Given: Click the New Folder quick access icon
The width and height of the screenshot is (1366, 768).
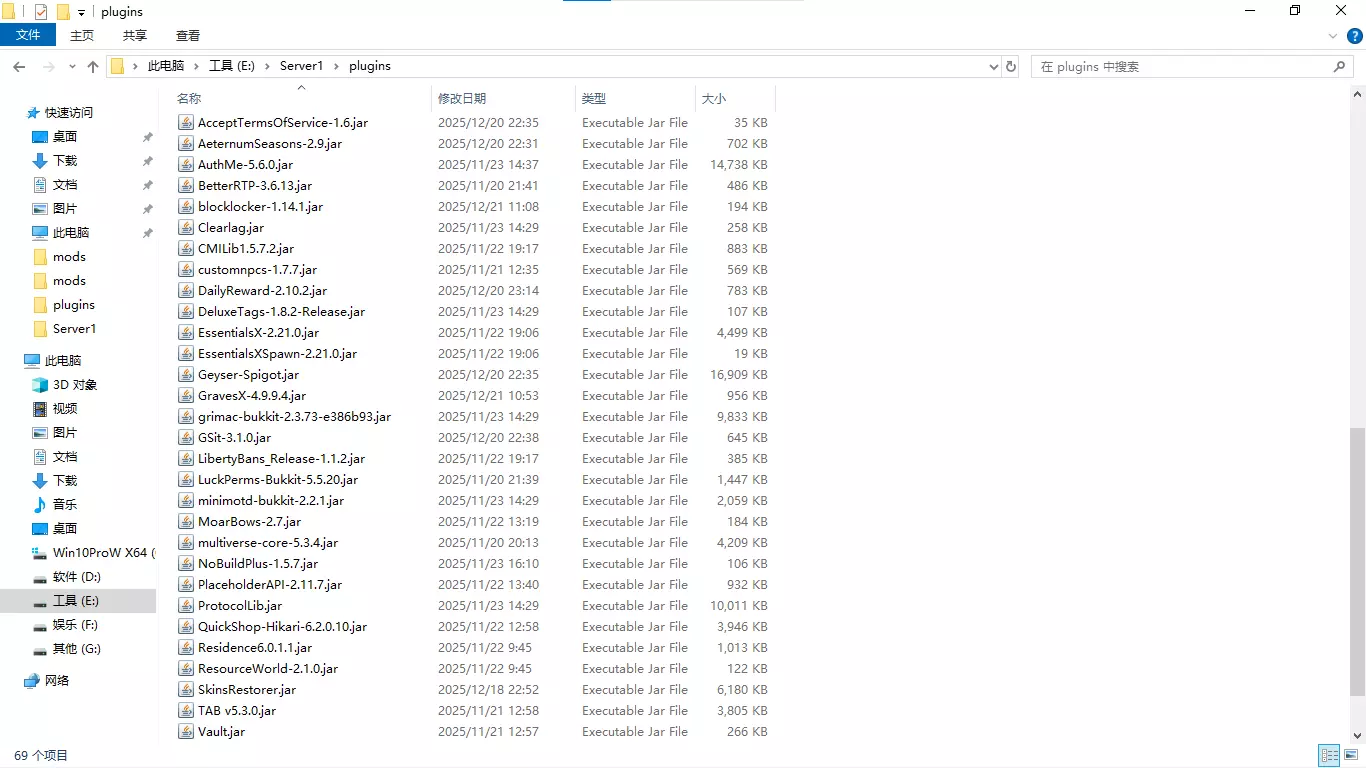Looking at the screenshot, I should (63, 12).
